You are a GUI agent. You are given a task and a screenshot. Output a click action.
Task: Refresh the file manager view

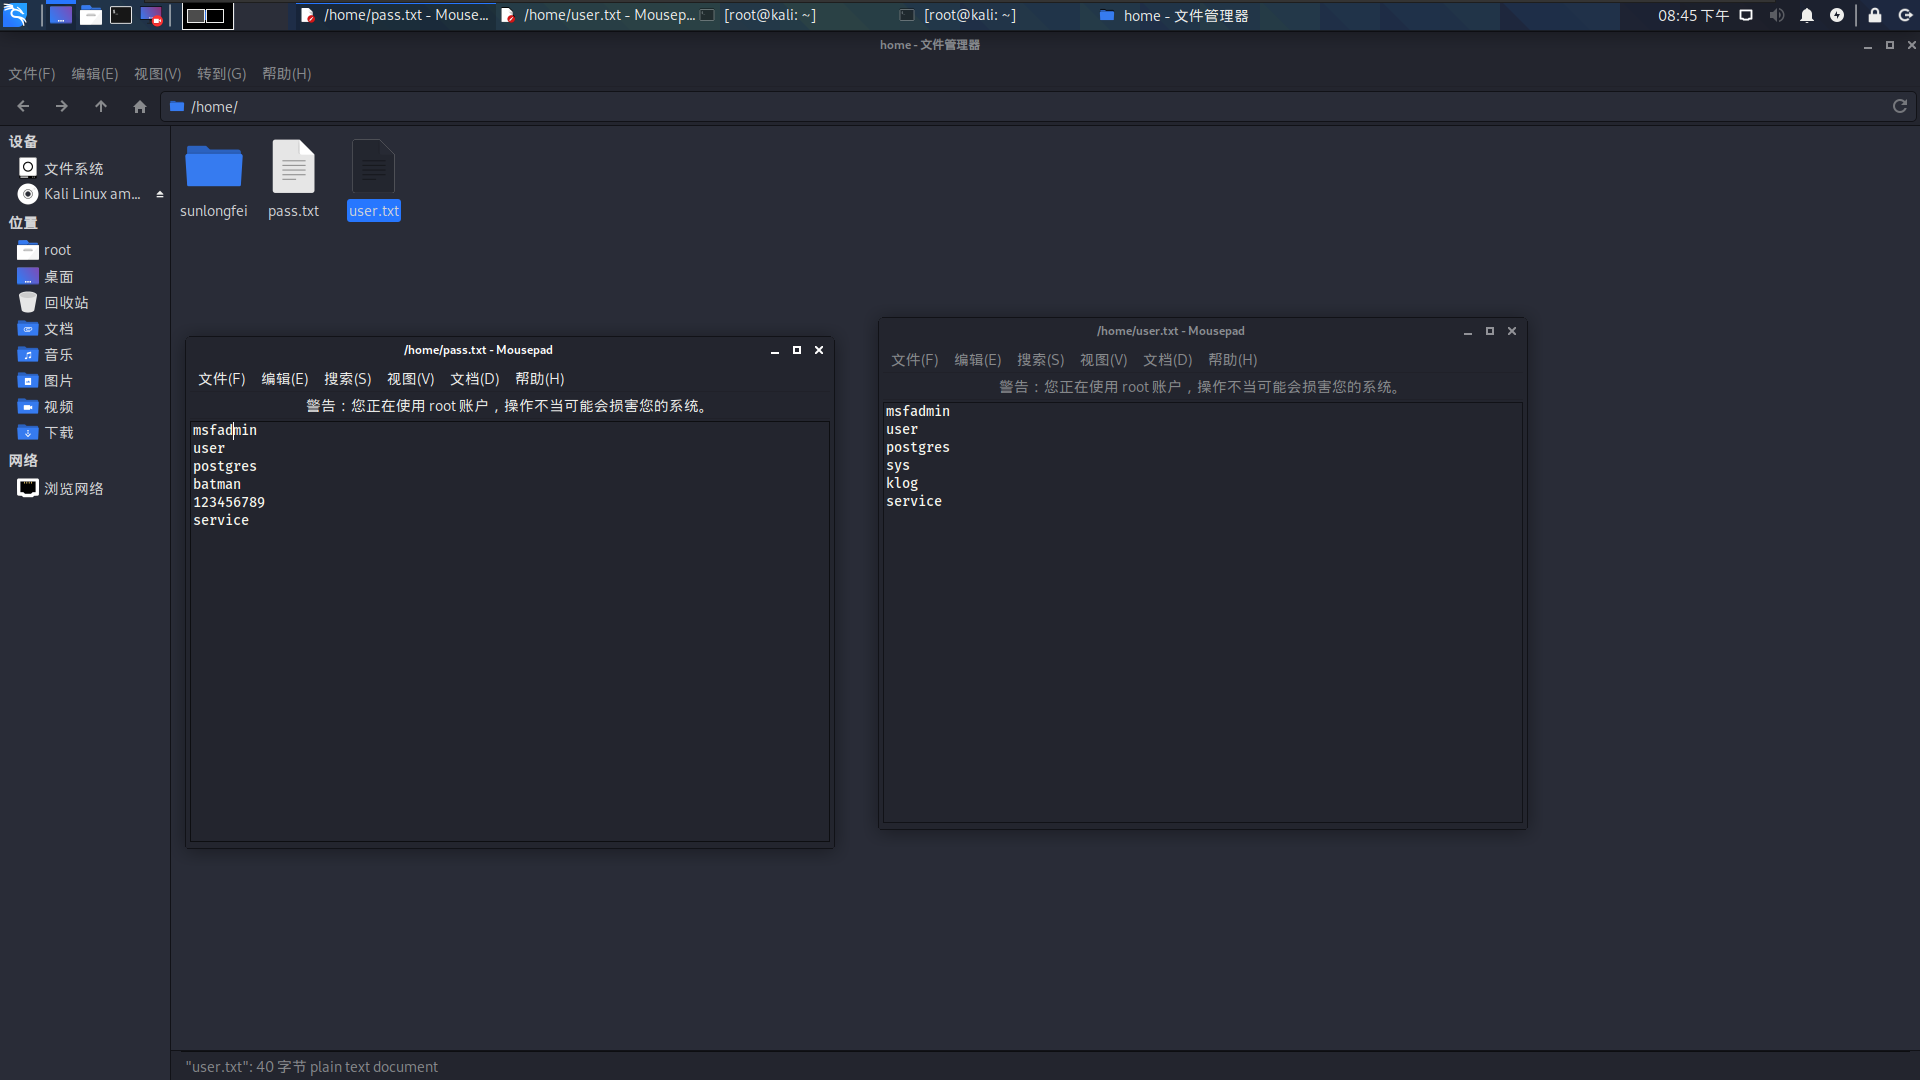(1899, 106)
